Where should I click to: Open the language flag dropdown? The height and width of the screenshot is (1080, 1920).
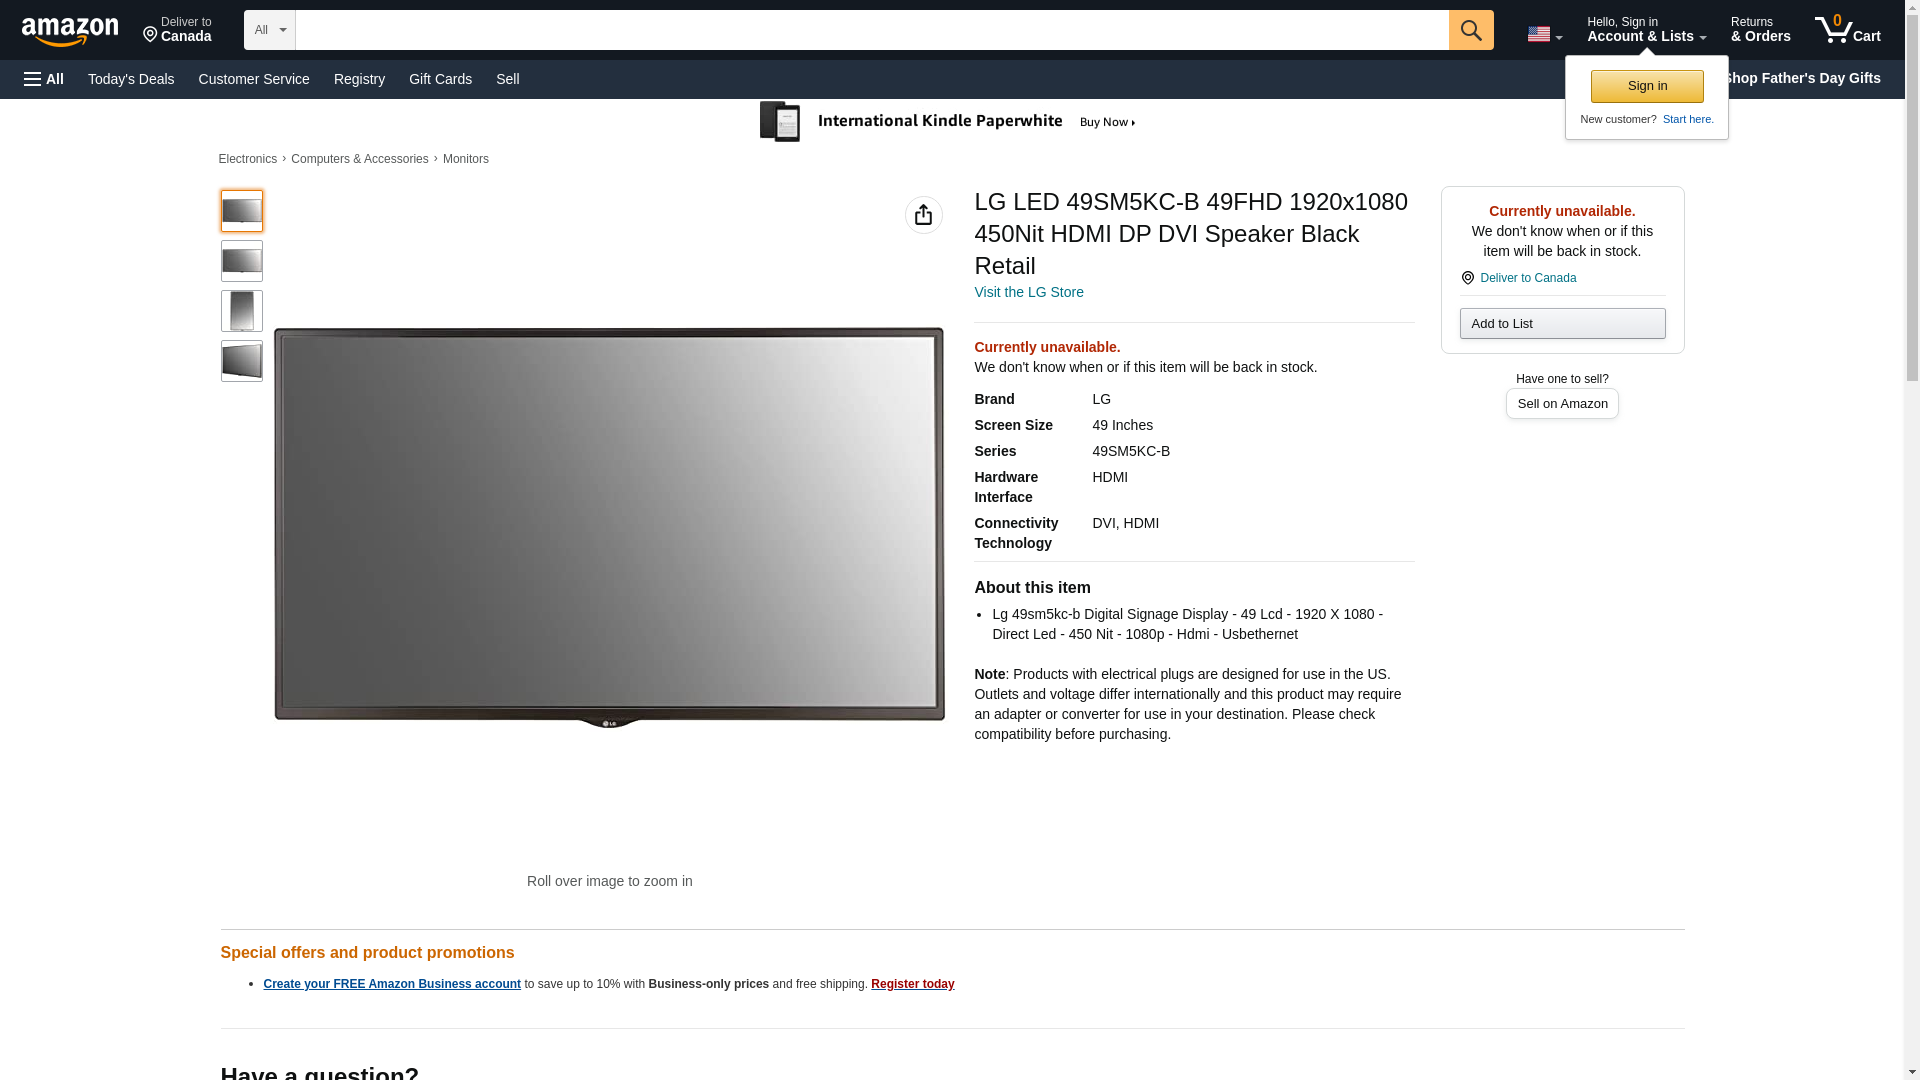tap(1544, 34)
